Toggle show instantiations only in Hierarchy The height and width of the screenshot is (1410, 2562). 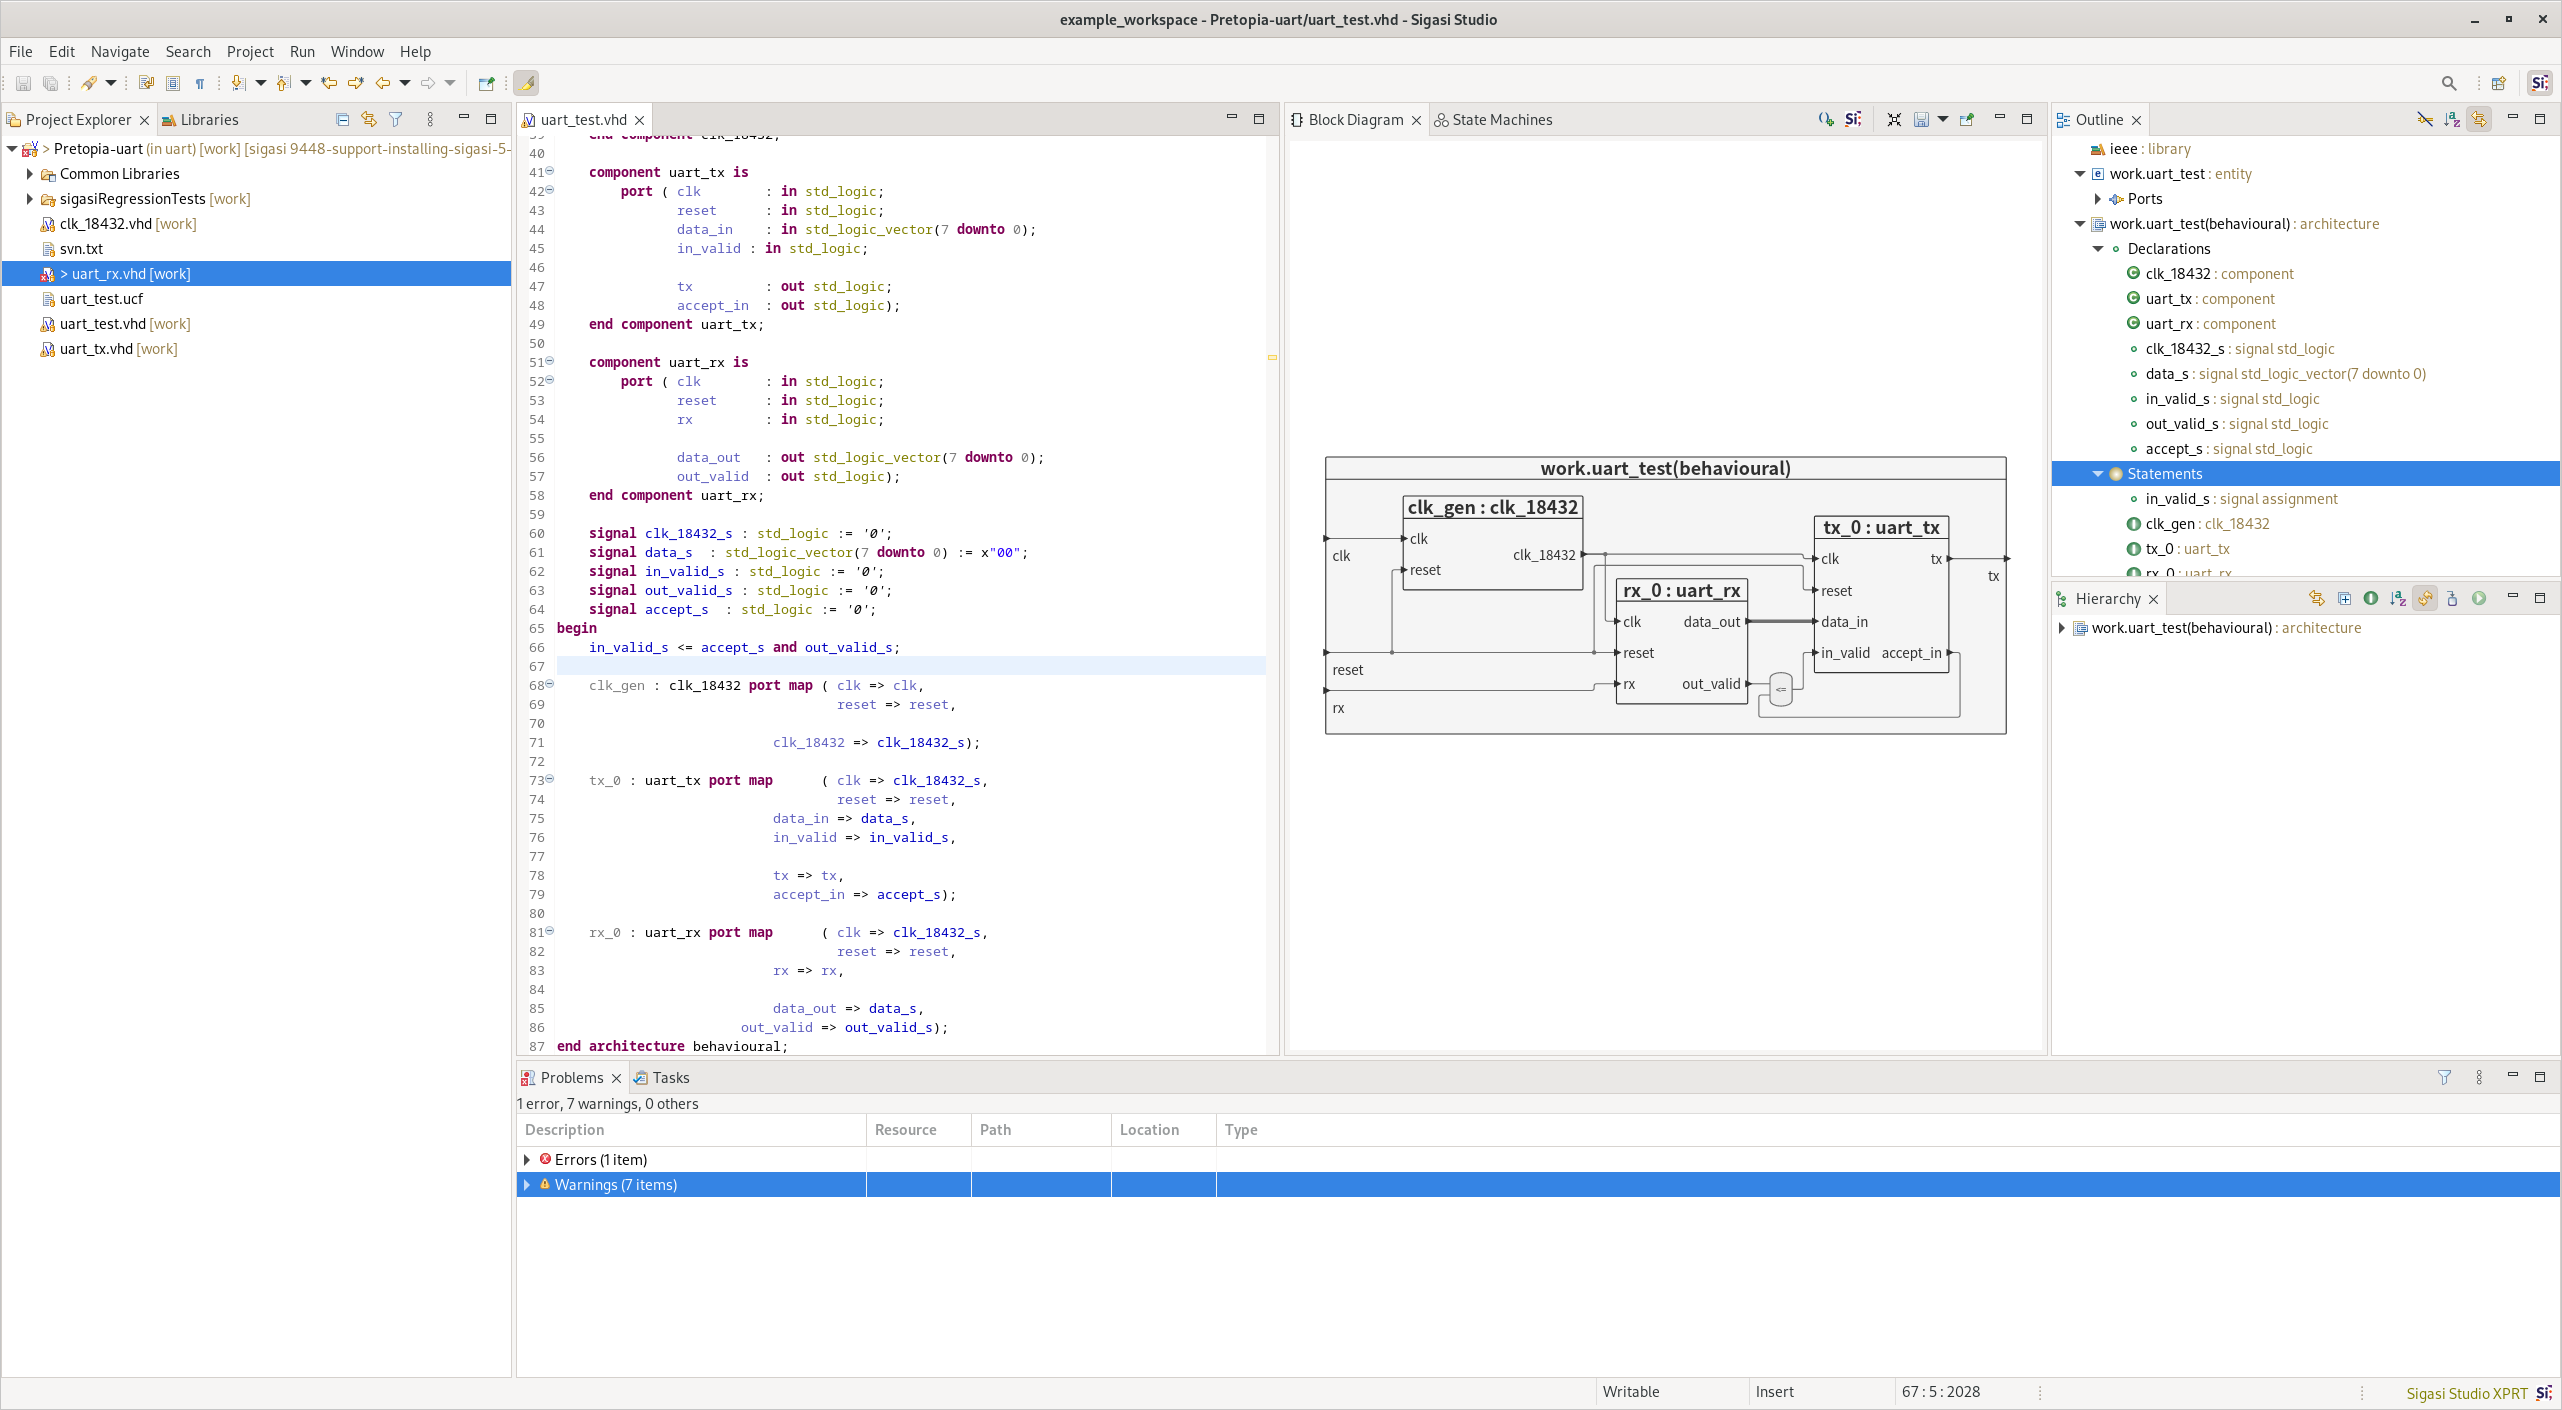[x=2371, y=599]
